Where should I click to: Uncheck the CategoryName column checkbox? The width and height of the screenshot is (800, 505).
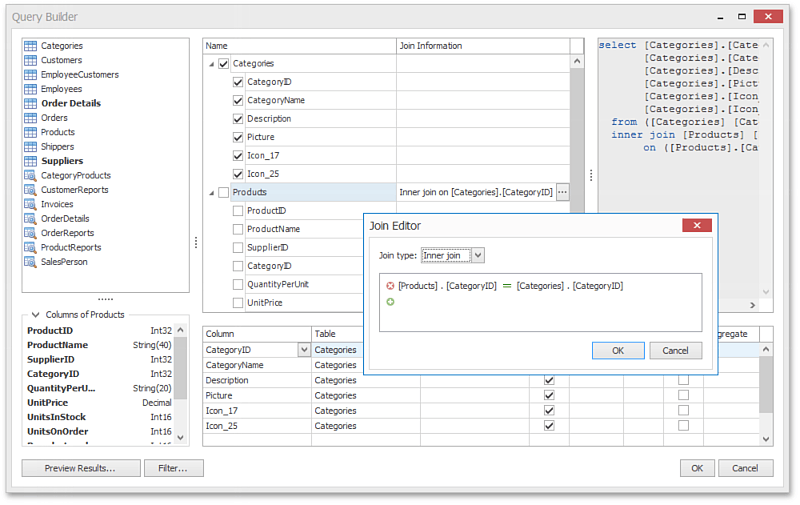(x=238, y=100)
